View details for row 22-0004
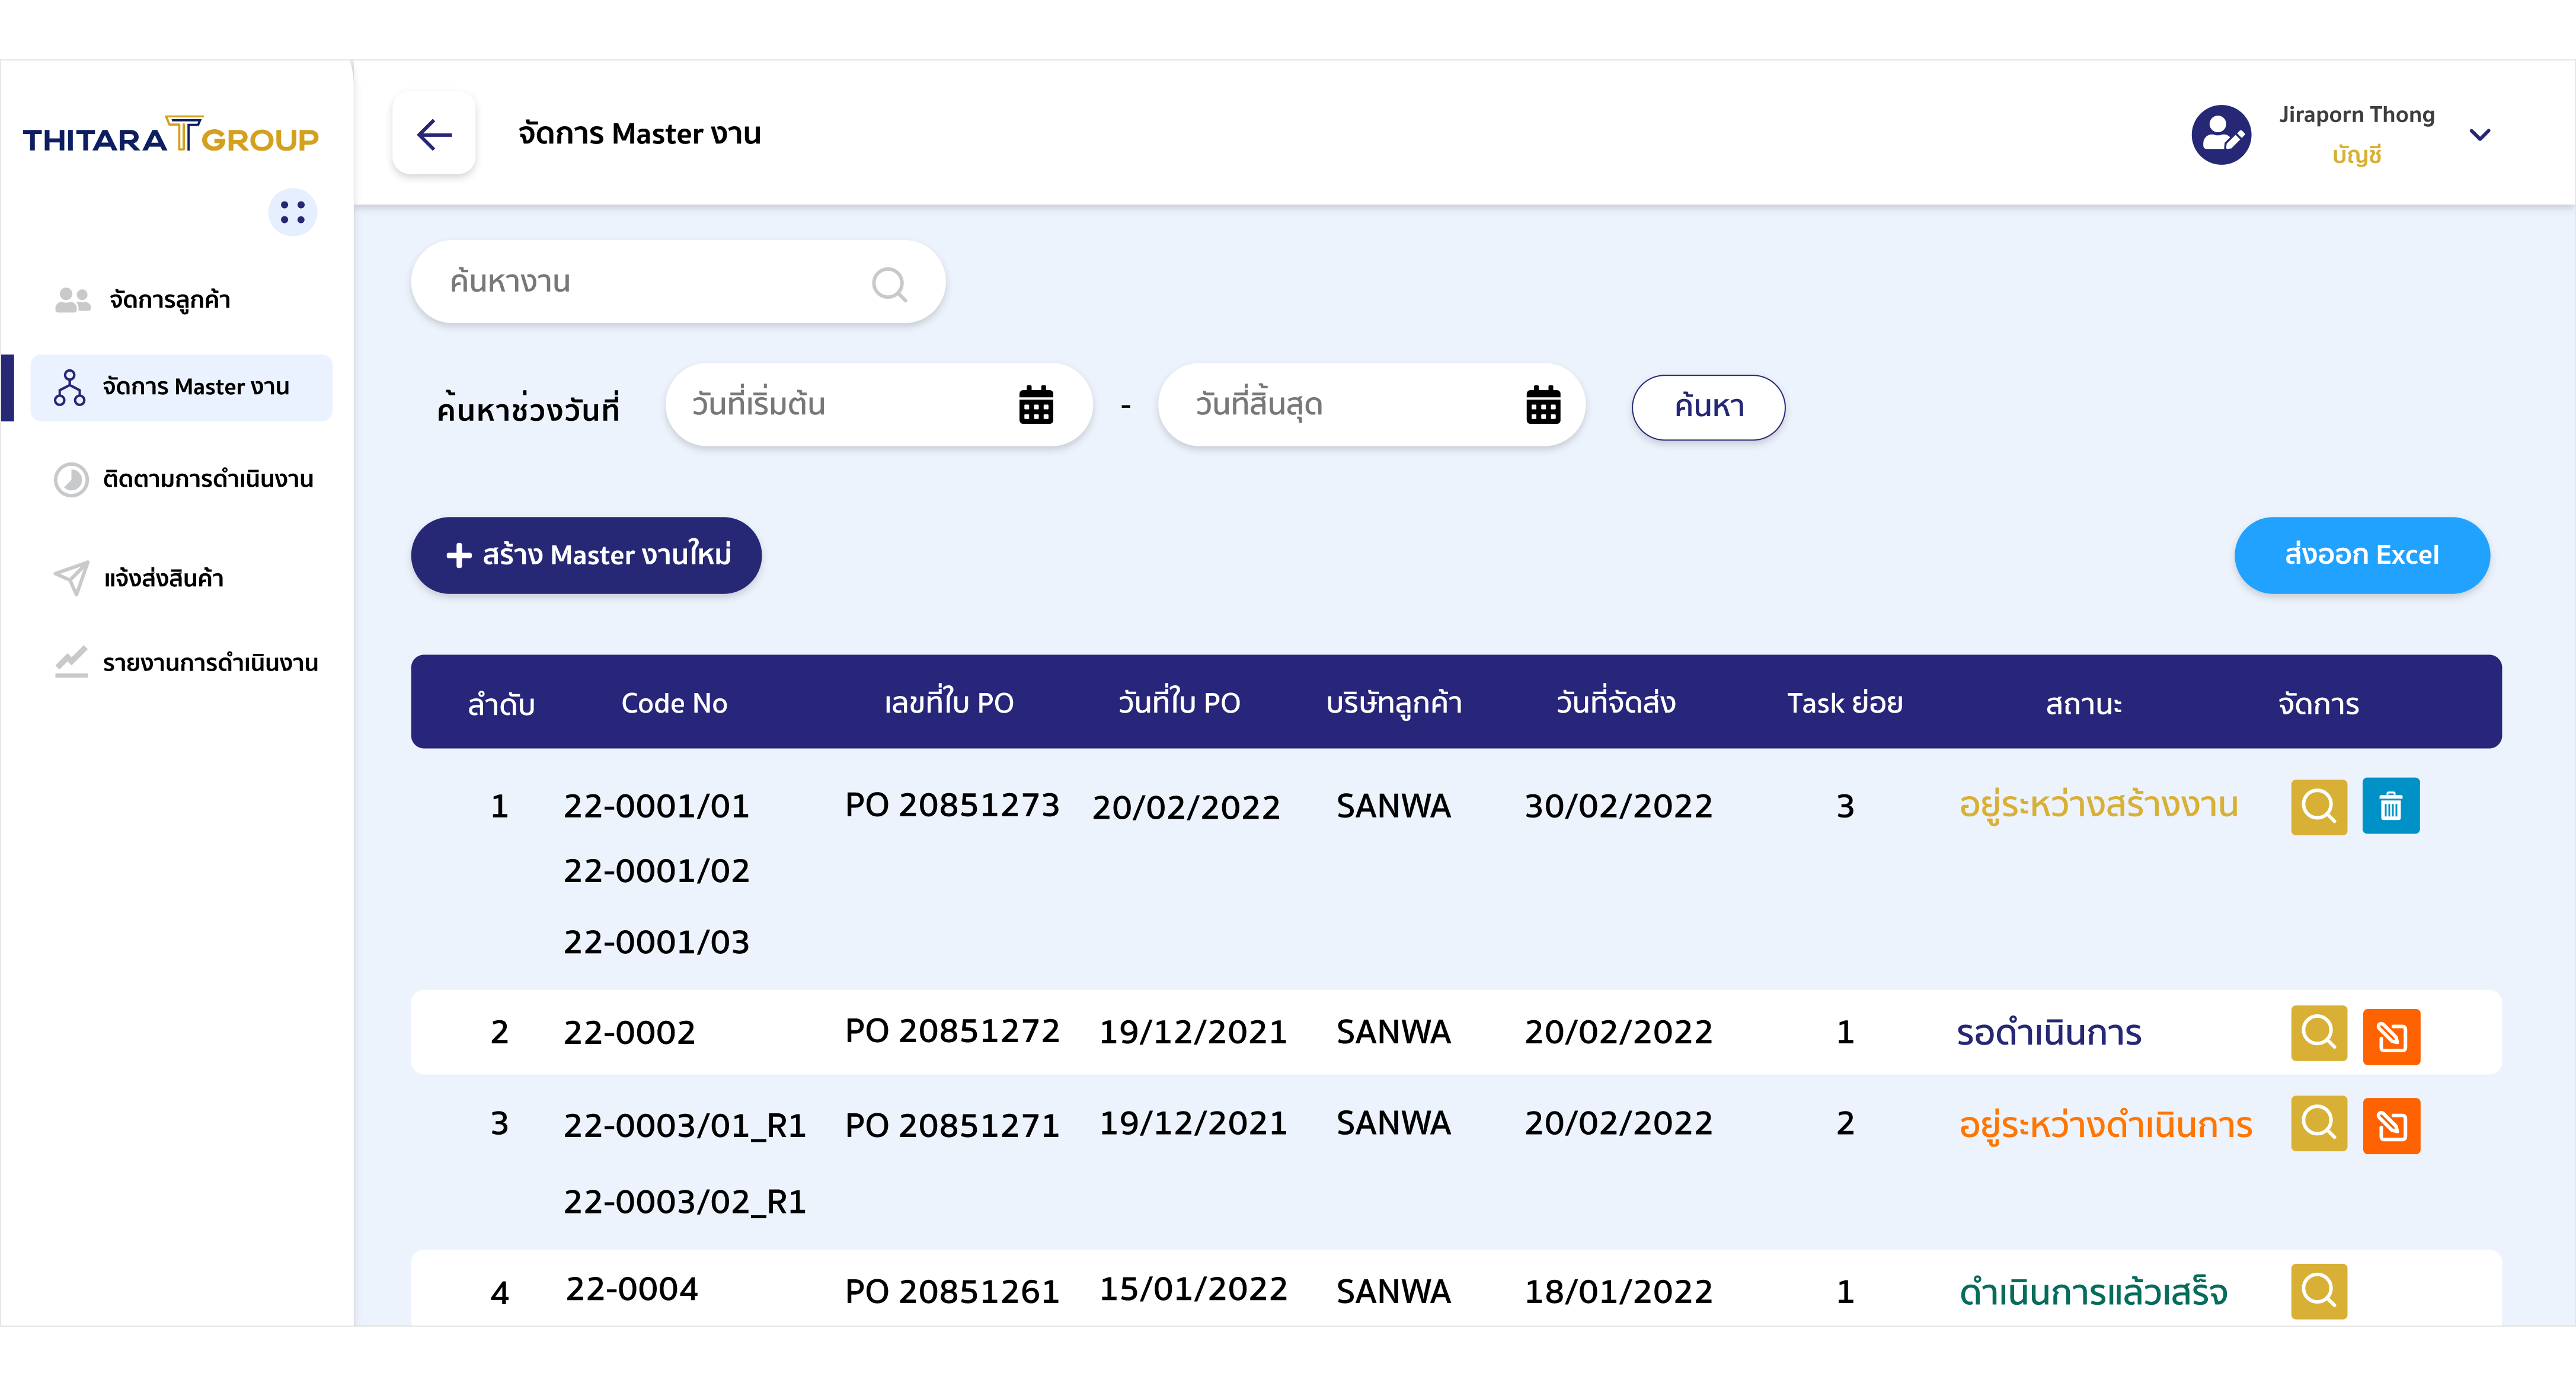2576x1386 pixels. 2319,1291
